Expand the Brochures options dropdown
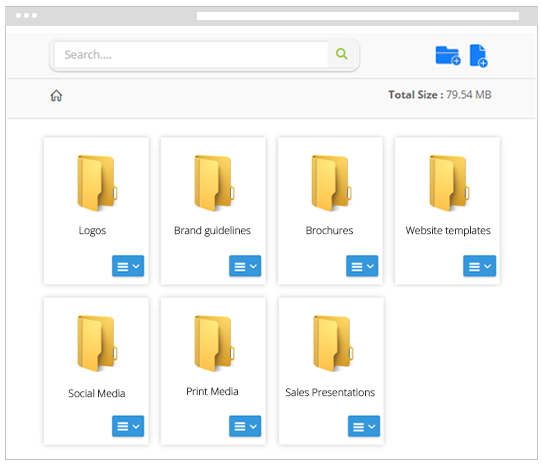The width and height of the screenshot is (542, 467). pyautogui.click(x=362, y=266)
